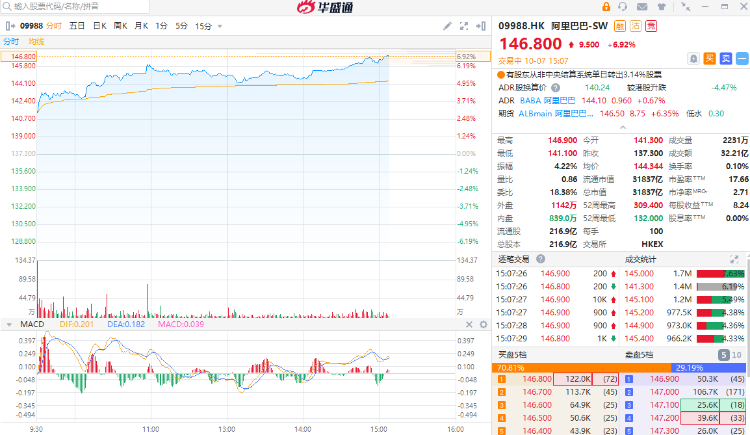
Task: Open ALBmain 阿里巴巴 futures link
Action: point(556,113)
